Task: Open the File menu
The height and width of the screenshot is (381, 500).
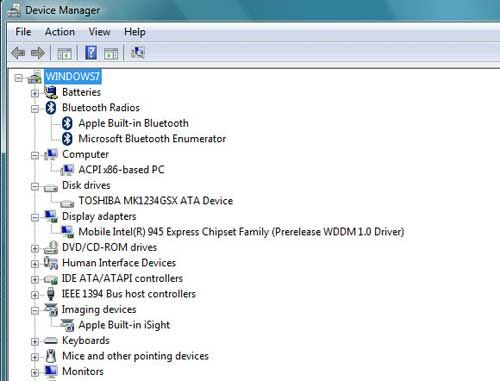Action: click(x=23, y=32)
